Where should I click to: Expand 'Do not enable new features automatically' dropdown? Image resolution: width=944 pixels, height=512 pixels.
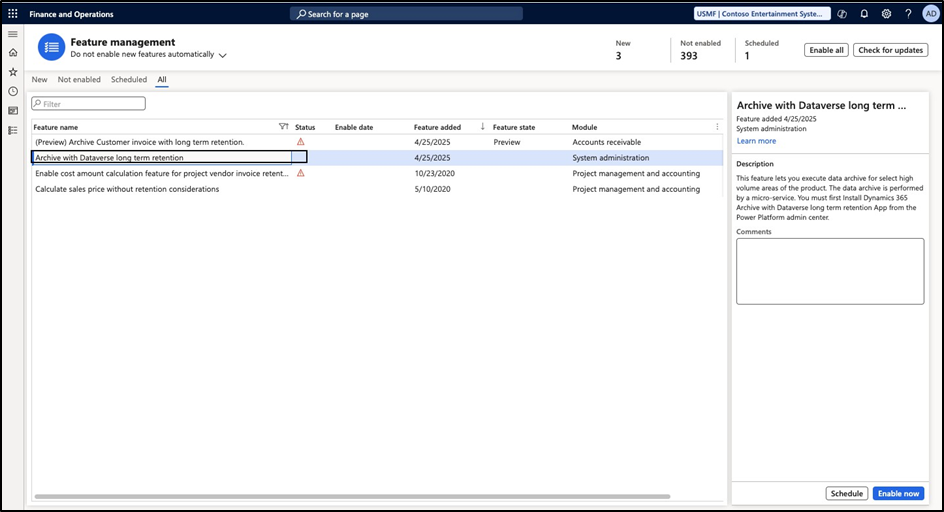tap(222, 55)
